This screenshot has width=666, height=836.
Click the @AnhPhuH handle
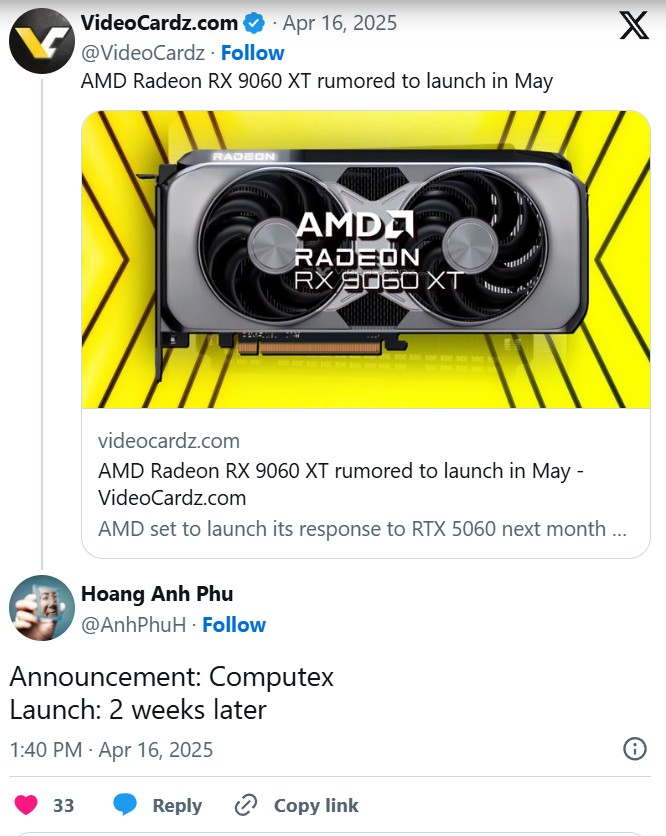133,624
